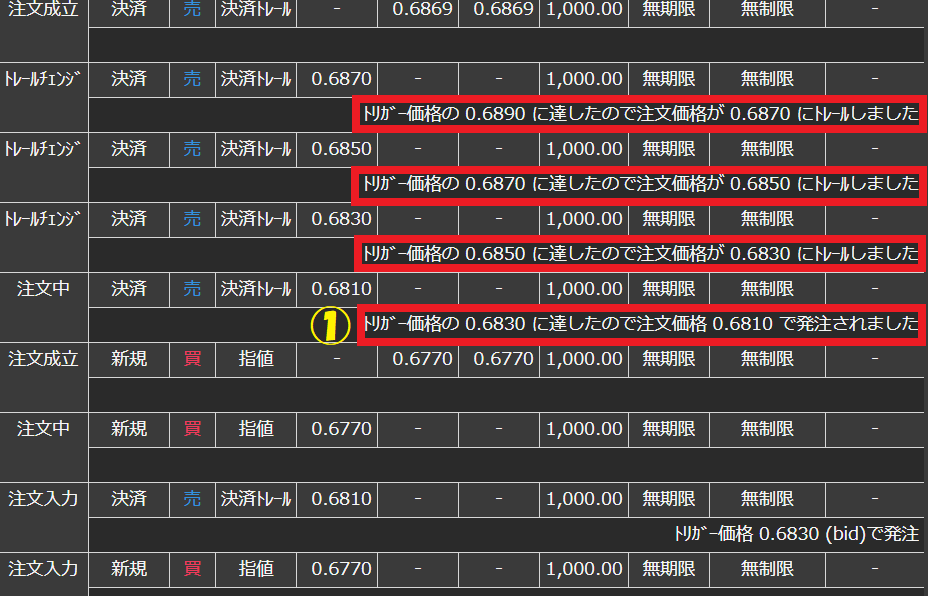Click 決済 in the 注文入力 0.6810 row

pyautogui.click(x=128, y=499)
